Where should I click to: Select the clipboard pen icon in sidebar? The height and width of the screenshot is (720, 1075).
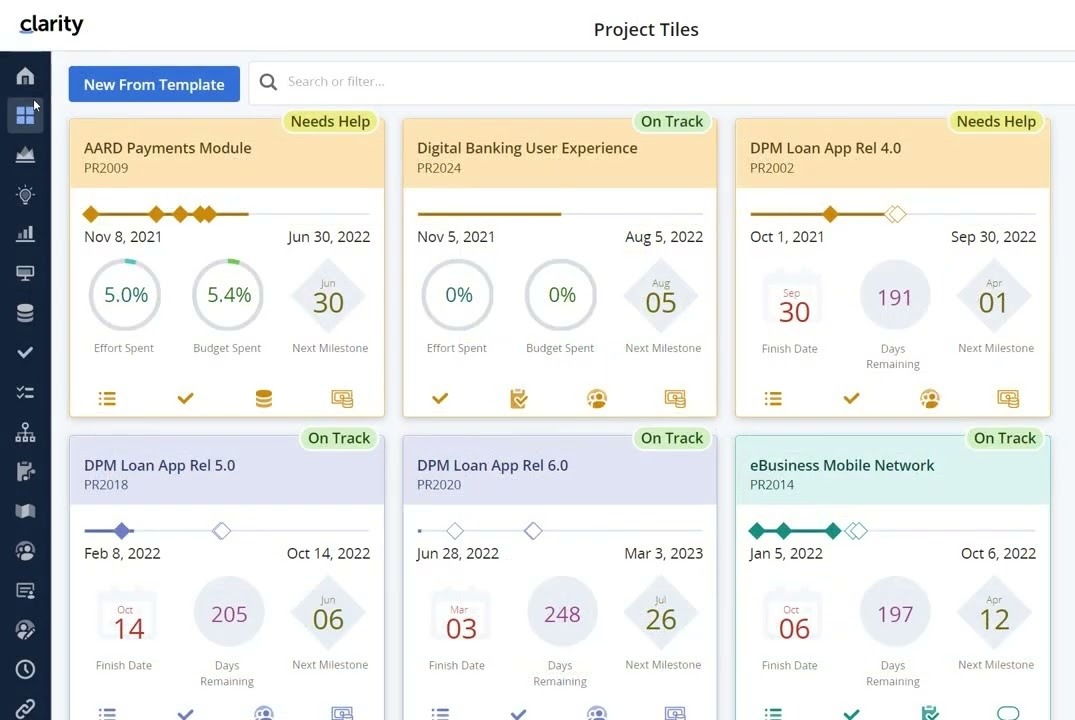[25, 472]
